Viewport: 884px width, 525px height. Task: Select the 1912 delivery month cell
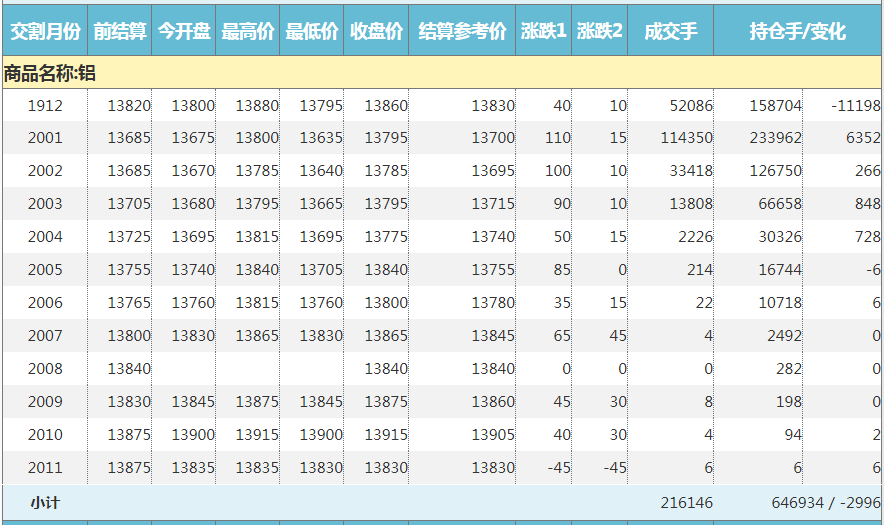(44, 105)
